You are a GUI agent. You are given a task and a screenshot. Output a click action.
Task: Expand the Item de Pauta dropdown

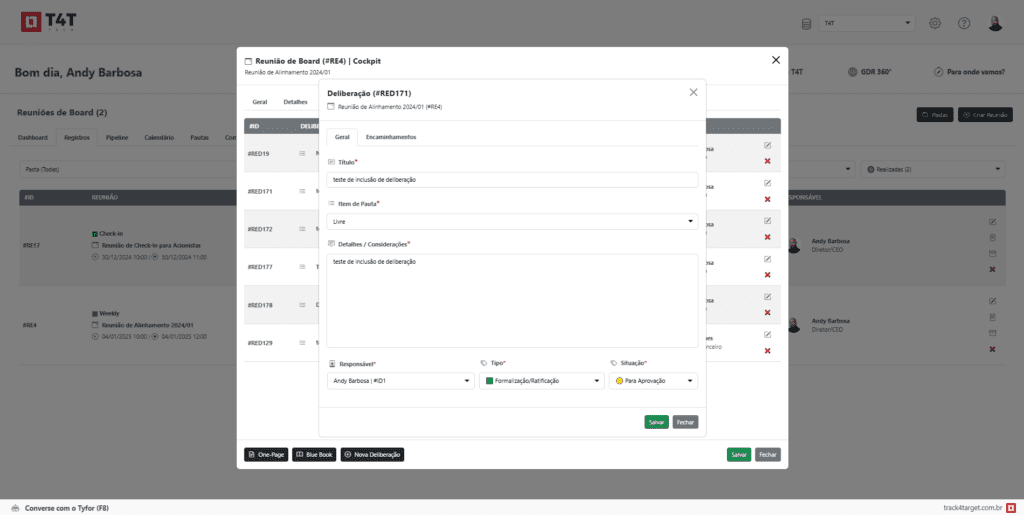point(512,222)
